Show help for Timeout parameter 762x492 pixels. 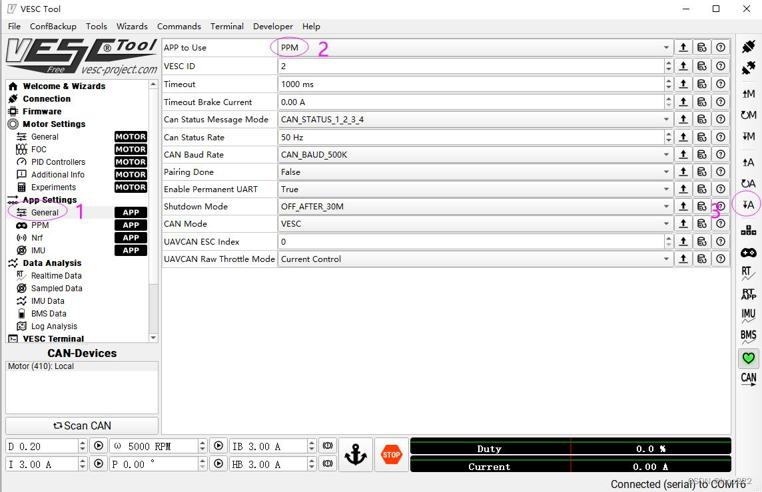[721, 84]
